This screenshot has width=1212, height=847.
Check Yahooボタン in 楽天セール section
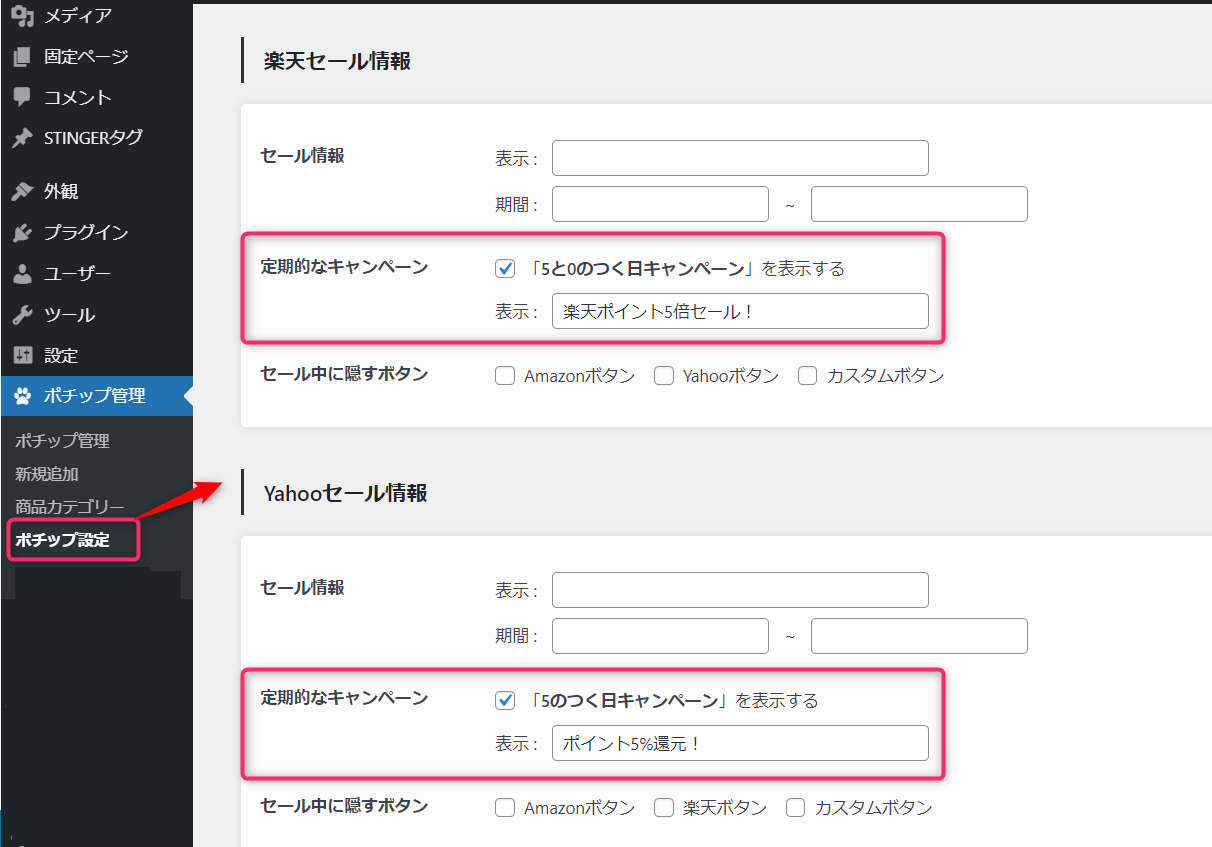pos(664,376)
